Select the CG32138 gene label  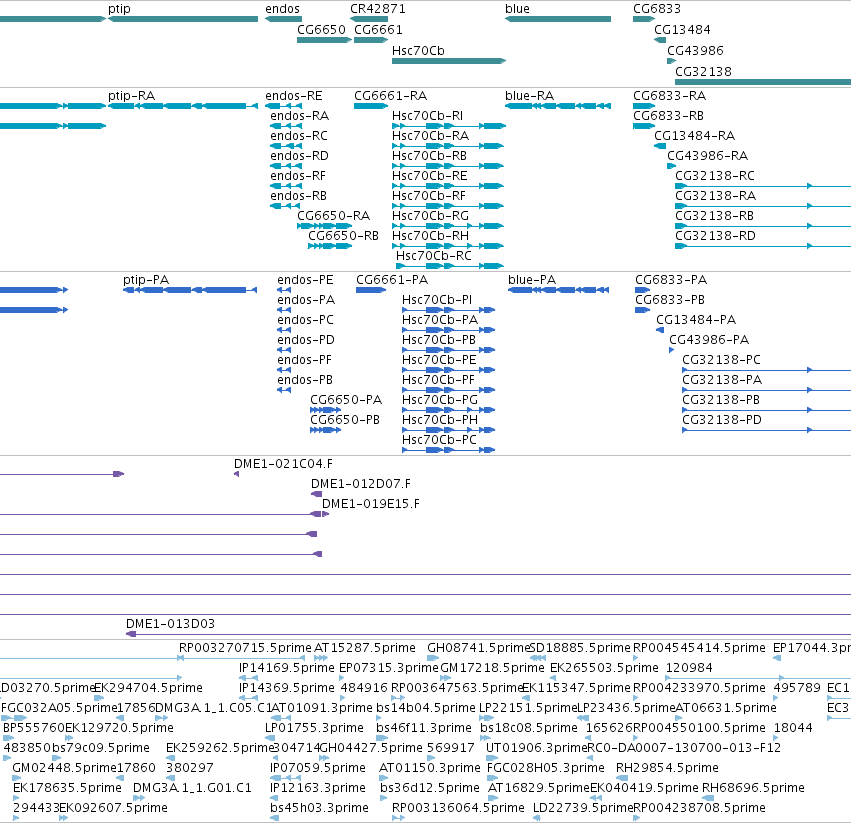pos(703,72)
